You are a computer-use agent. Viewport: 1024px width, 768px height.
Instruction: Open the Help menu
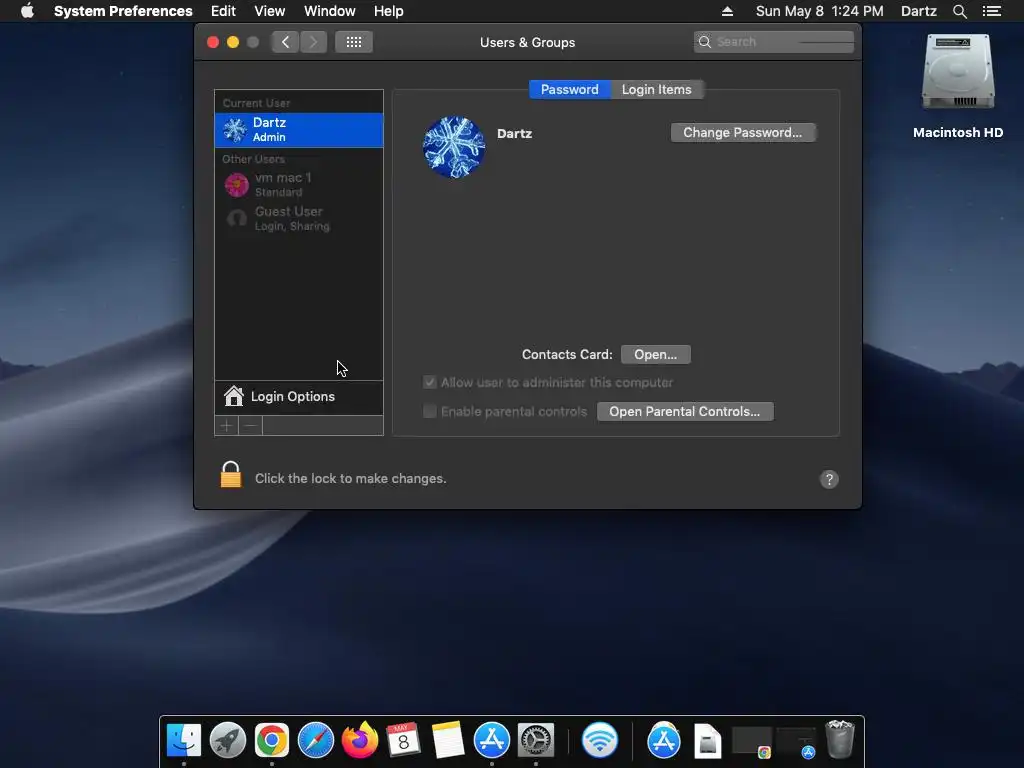pyautogui.click(x=389, y=11)
